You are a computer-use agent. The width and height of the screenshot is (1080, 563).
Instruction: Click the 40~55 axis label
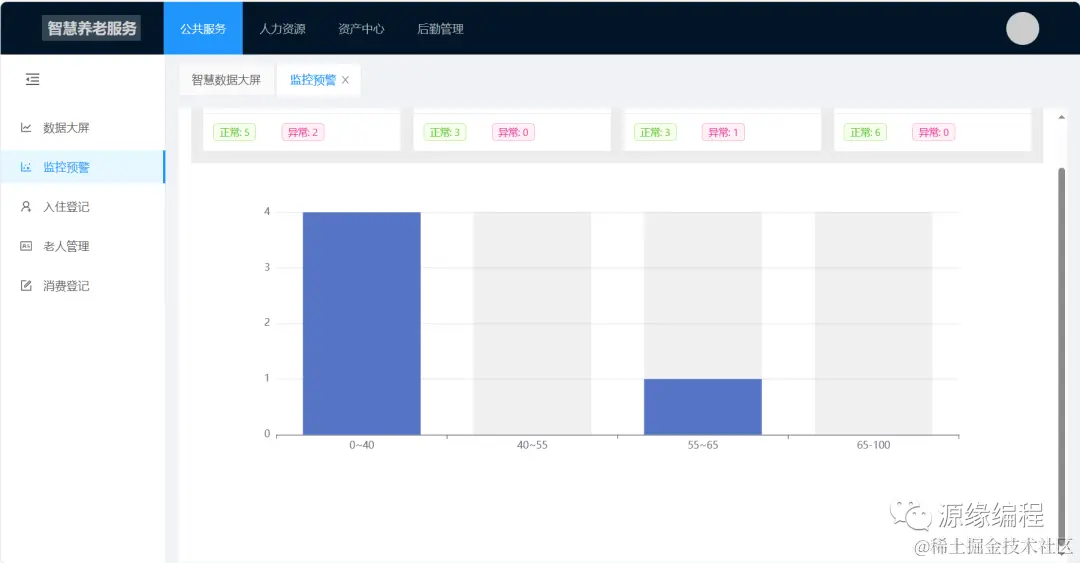[532, 445]
